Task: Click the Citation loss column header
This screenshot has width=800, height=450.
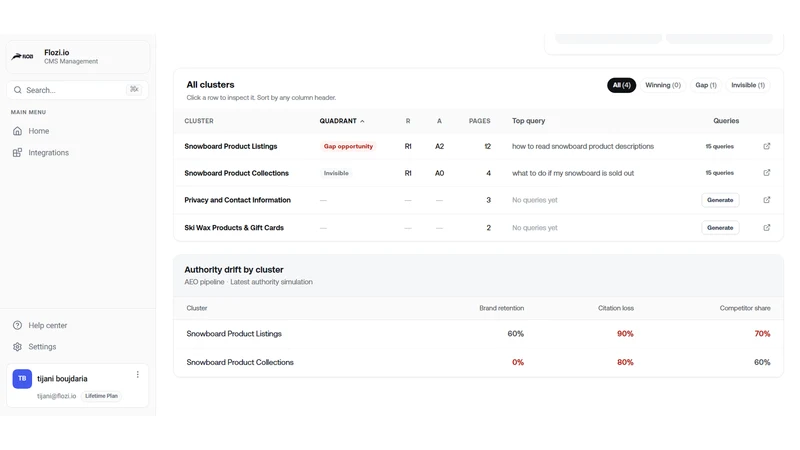Action: 616,308
